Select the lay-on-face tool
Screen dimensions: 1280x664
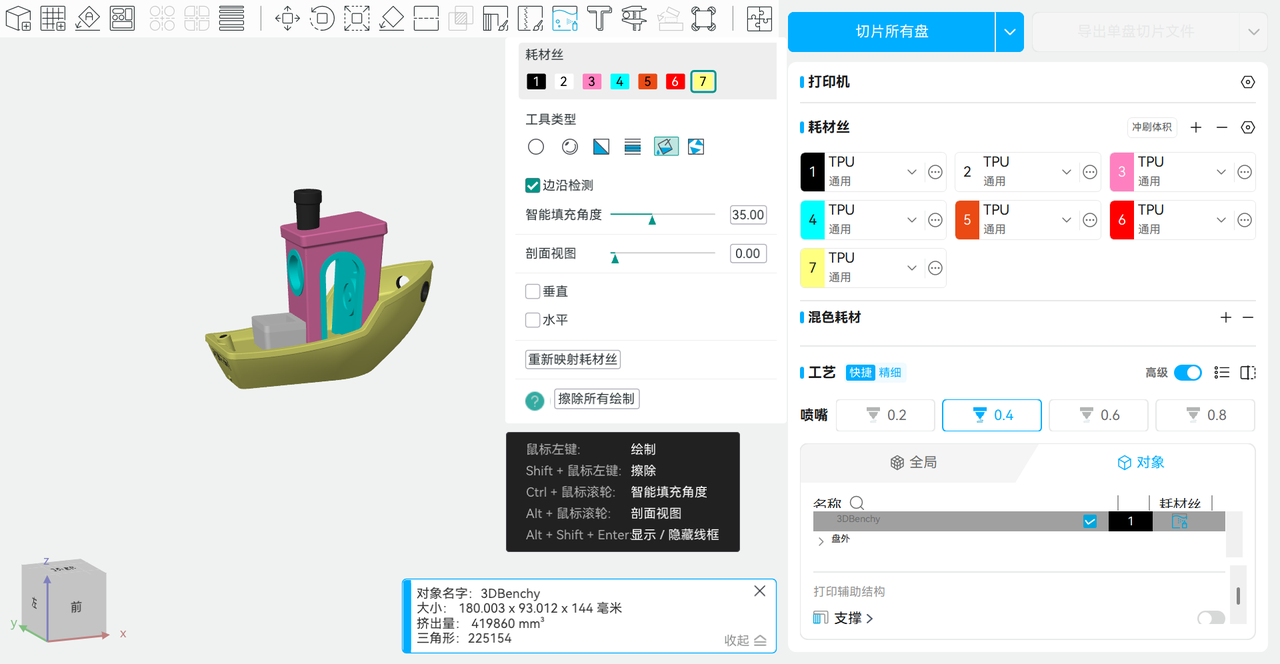pyautogui.click(x=392, y=17)
